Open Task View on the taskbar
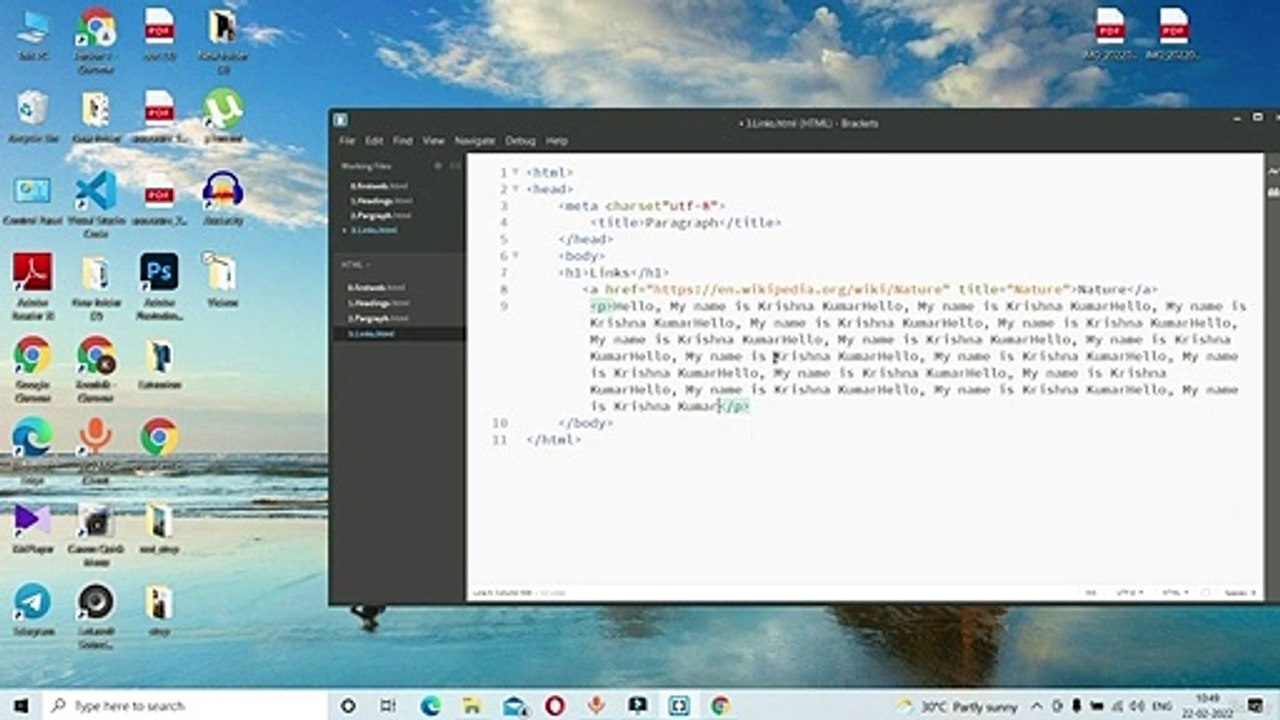The width and height of the screenshot is (1280, 720). pyautogui.click(x=388, y=705)
